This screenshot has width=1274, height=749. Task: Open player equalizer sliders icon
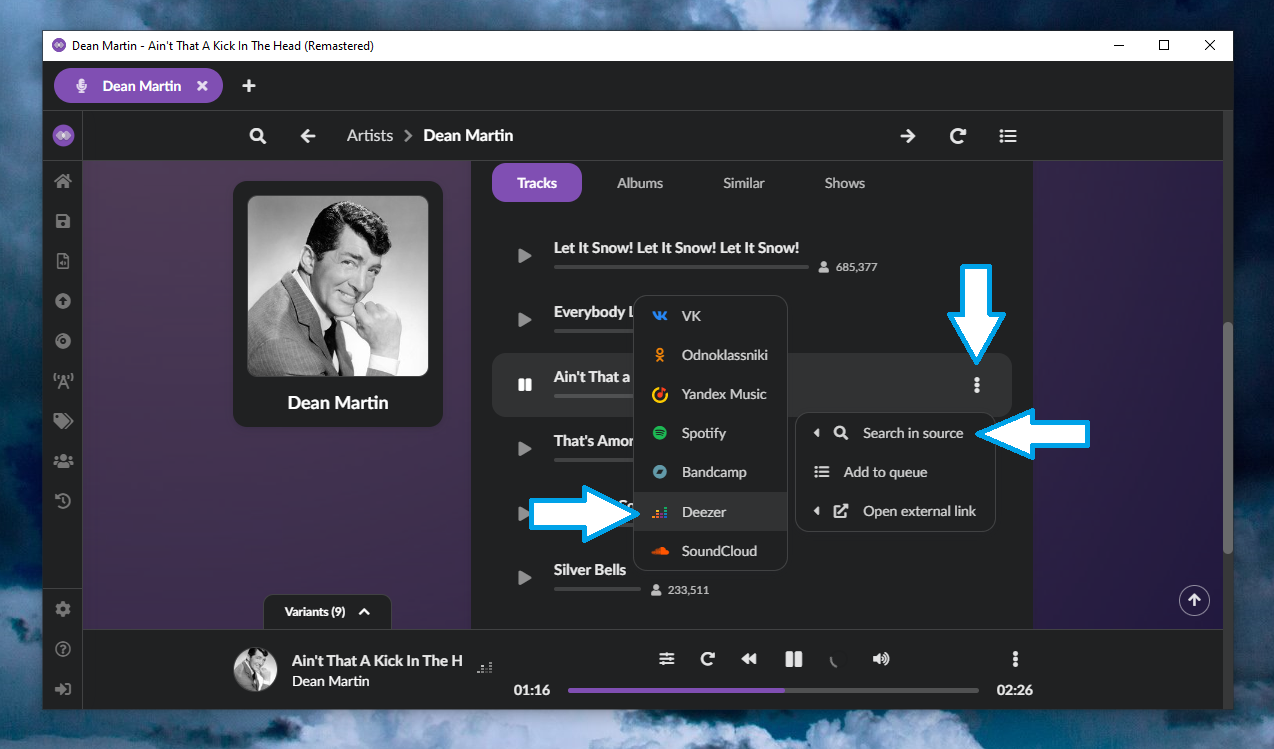tap(667, 658)
